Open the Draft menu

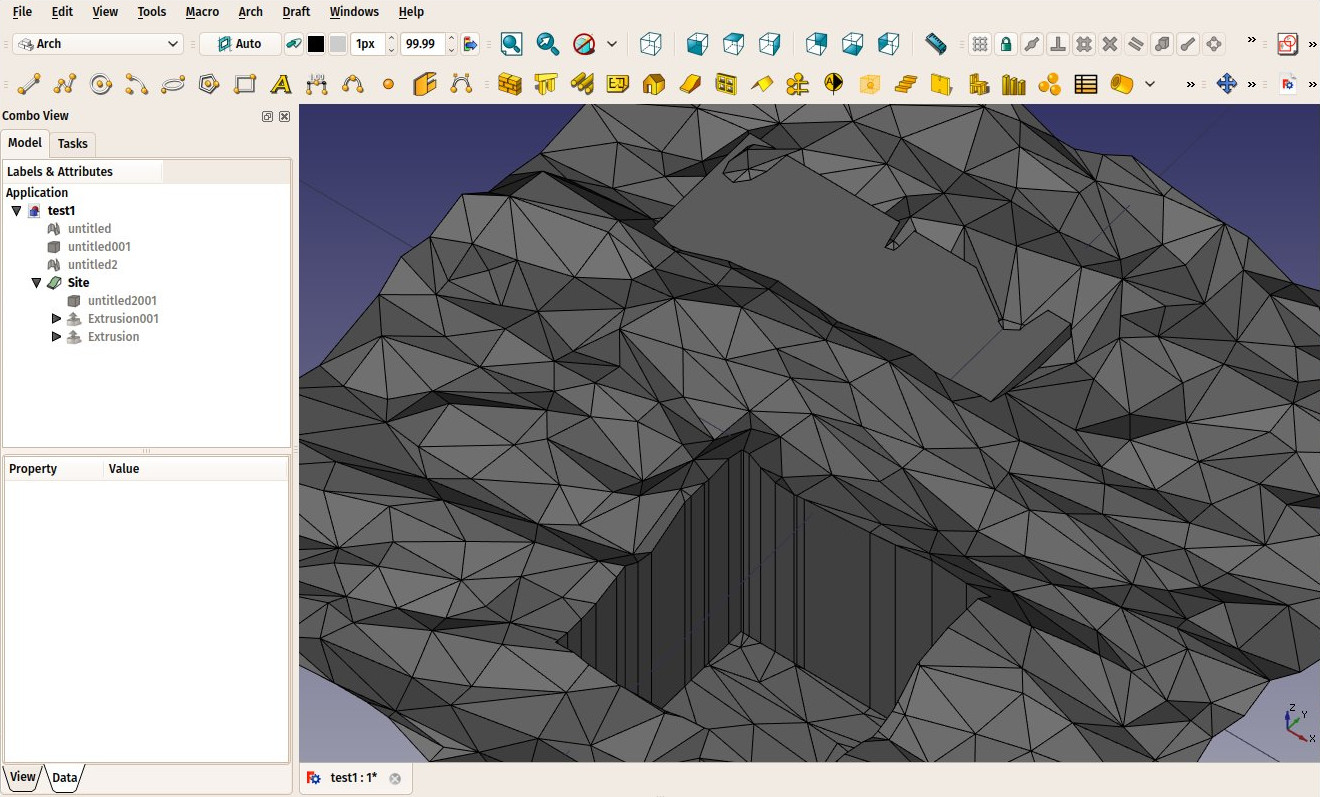click(x=296, y=12)
